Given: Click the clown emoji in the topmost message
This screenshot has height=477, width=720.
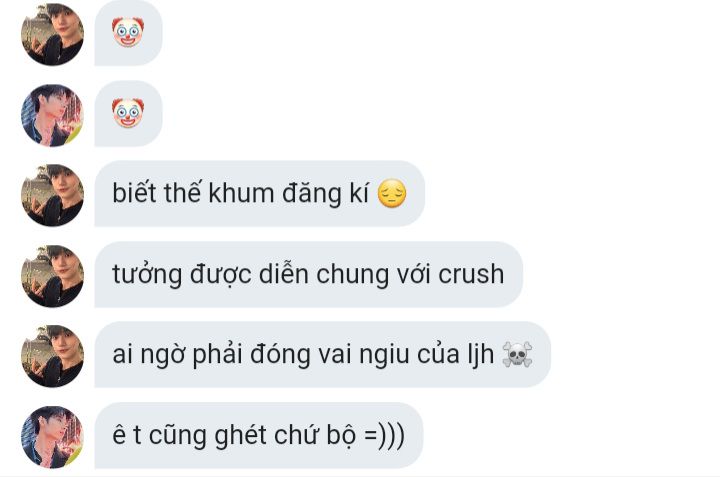Looking at the screenshot, I should (128, 32).
